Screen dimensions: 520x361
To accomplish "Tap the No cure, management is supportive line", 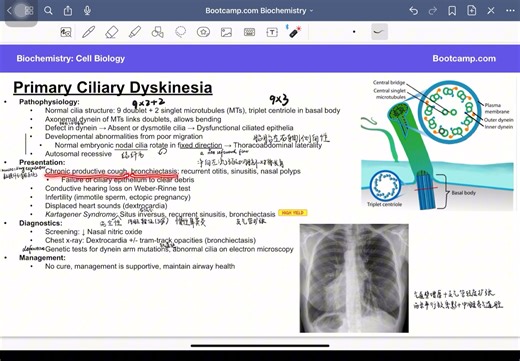I will tap(140, 266).
